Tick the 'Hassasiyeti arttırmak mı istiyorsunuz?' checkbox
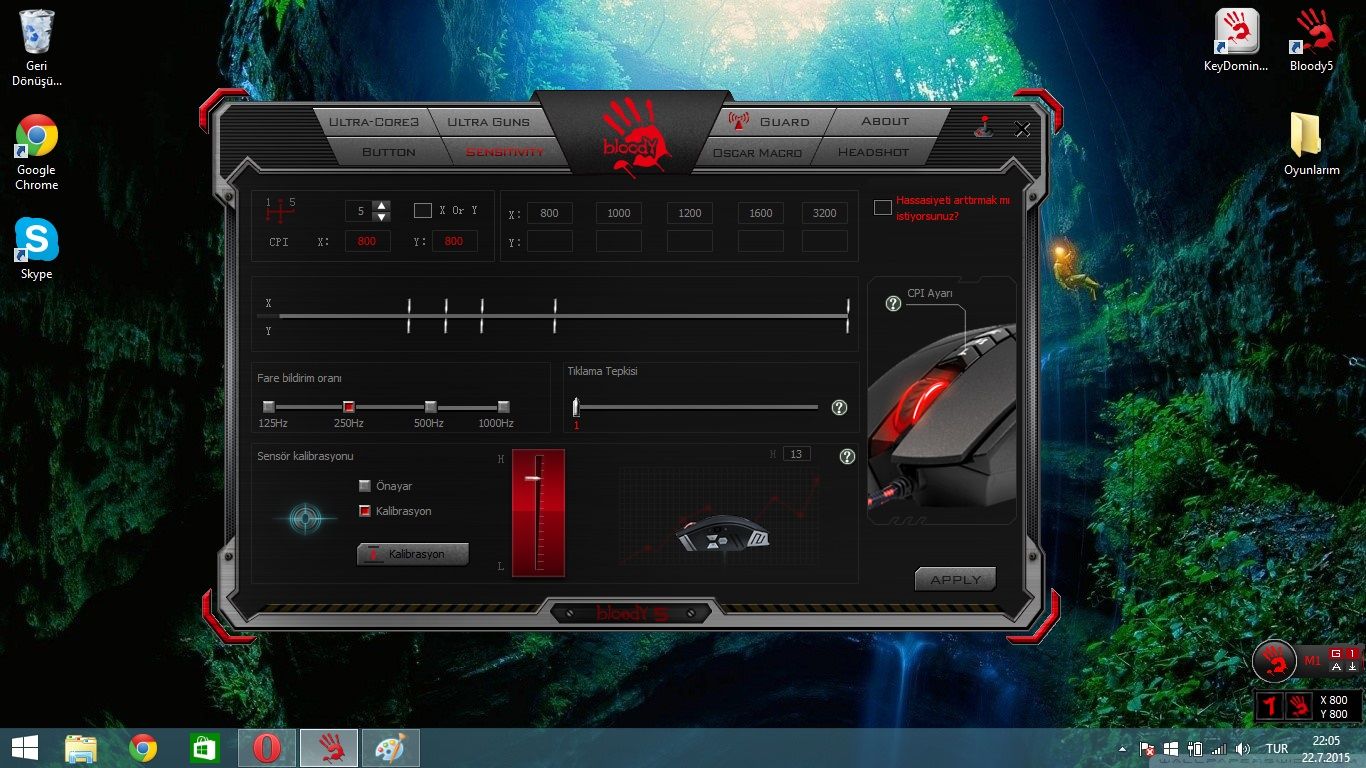Screen dimensions: 1366x768 (x=883, y=207)
